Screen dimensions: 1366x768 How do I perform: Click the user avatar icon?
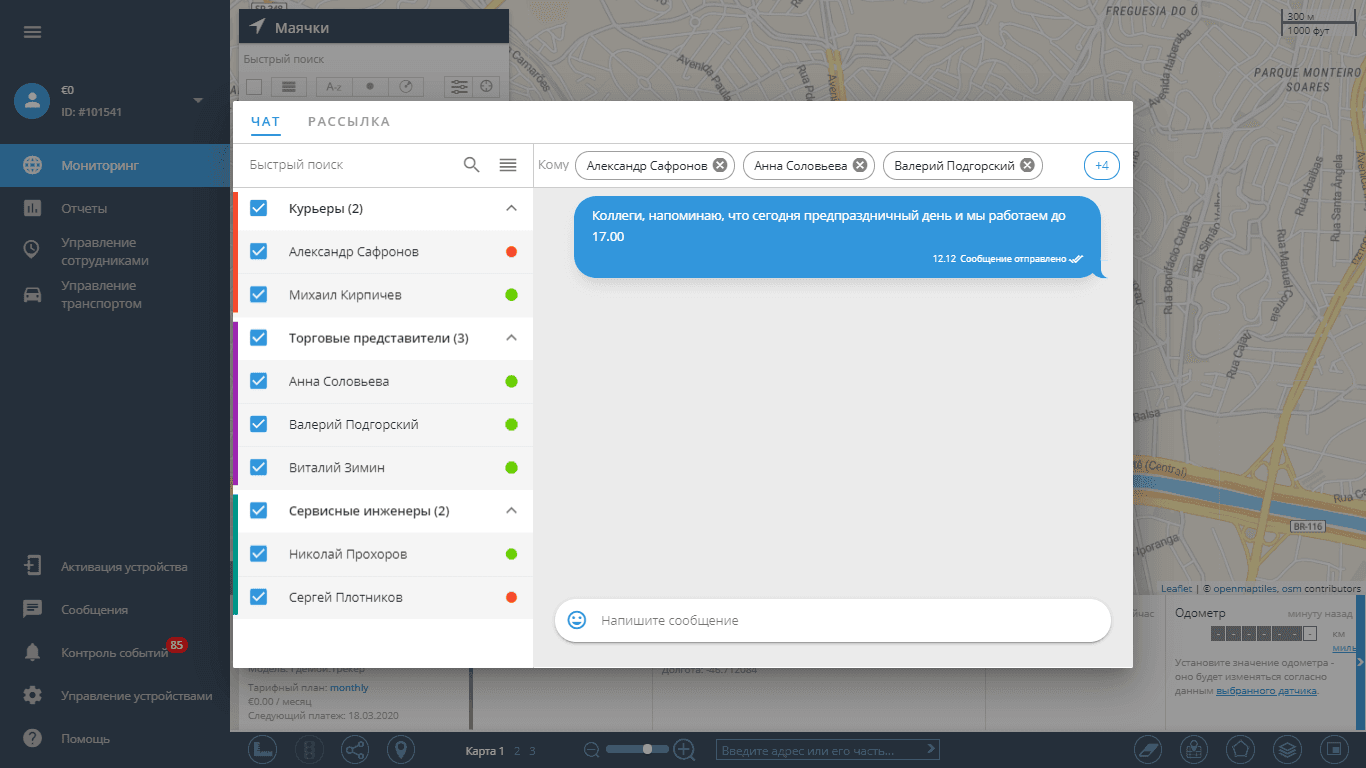click(x=32, y=100)
